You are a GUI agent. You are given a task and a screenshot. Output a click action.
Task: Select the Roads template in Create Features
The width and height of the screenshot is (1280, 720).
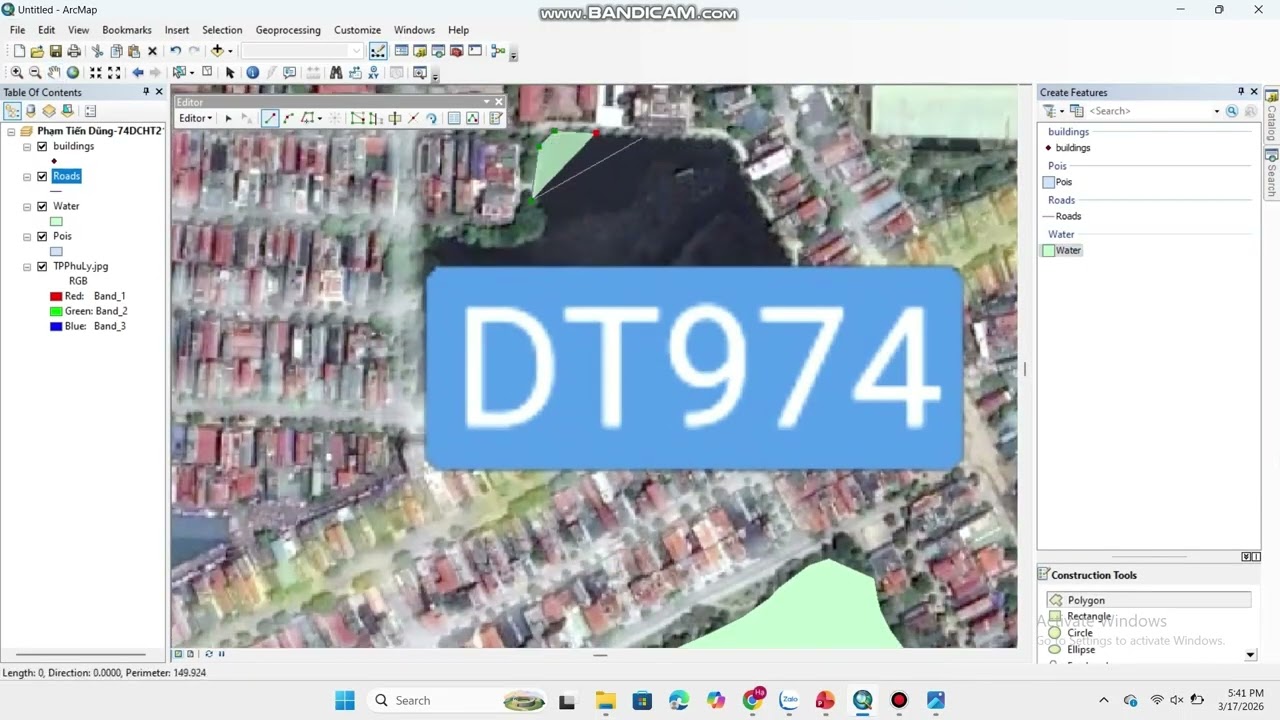point(1062,216)
